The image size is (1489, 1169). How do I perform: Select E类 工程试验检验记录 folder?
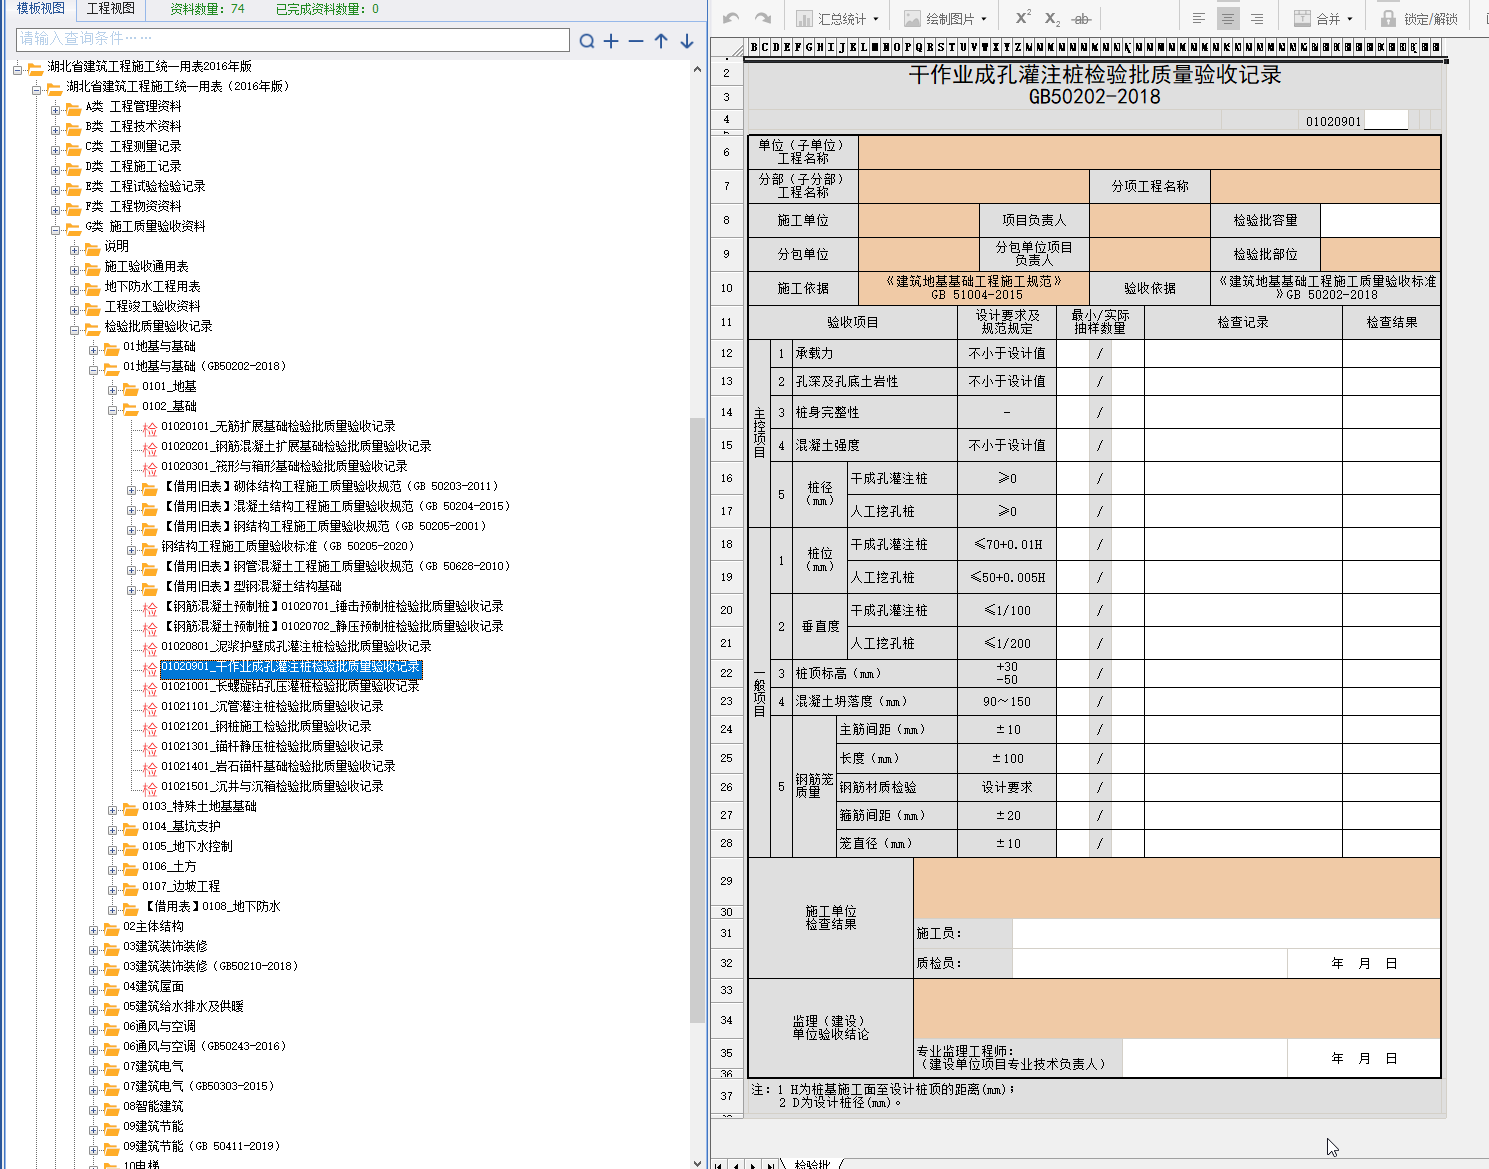[145, 186]
